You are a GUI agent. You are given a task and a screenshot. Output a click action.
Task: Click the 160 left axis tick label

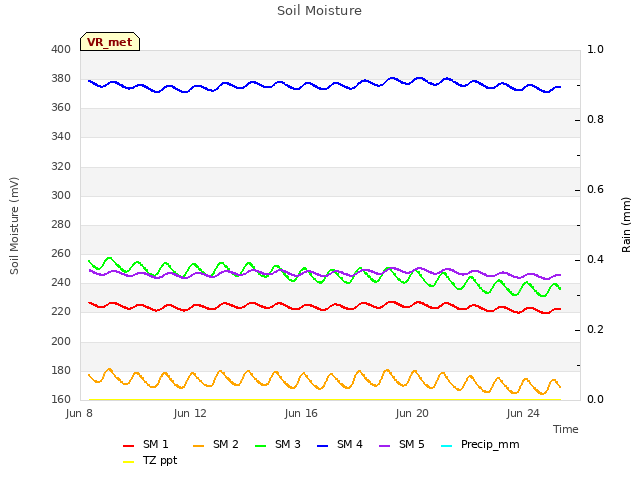click(61, 399)
